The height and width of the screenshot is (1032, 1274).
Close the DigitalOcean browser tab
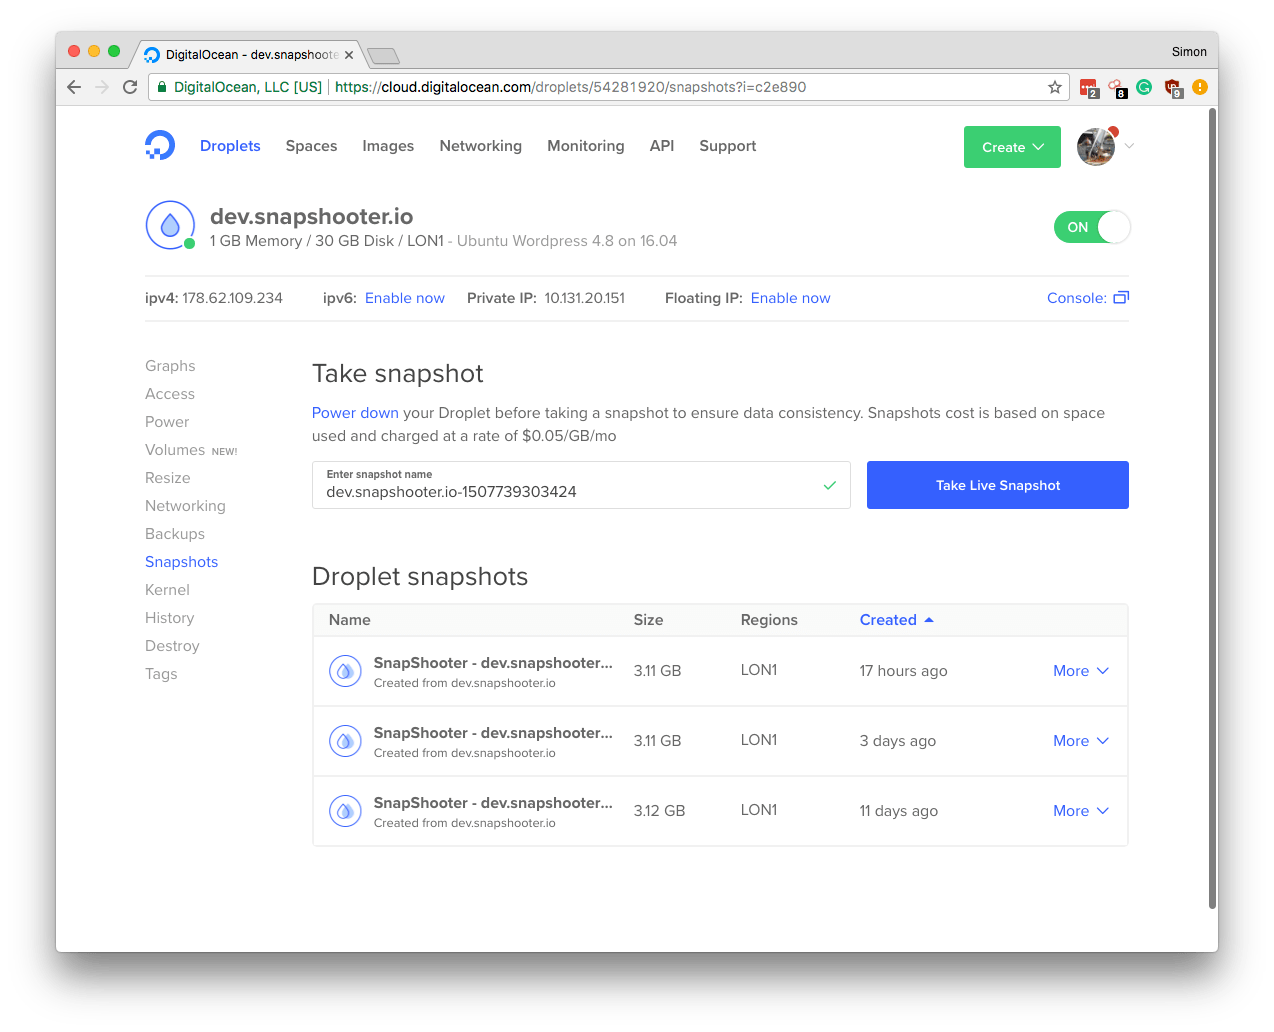click(349, 55)
